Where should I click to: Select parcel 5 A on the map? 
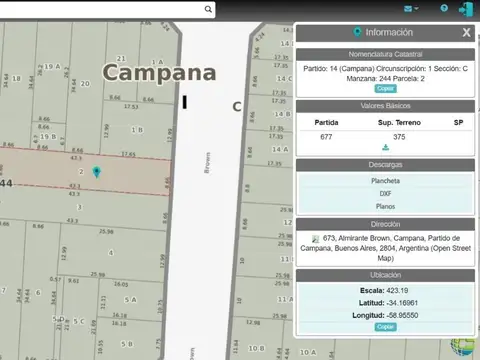coord(130,300)
